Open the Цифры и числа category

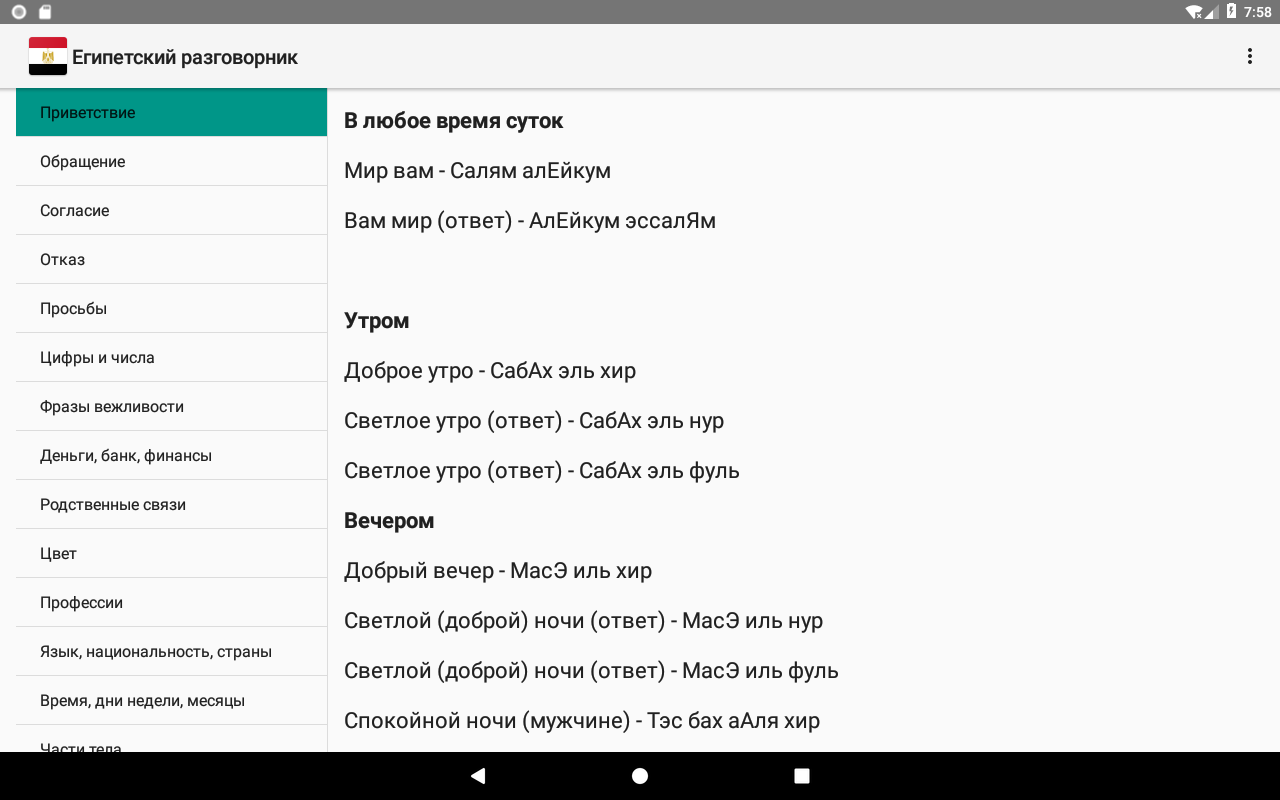(x=171, y=357)
